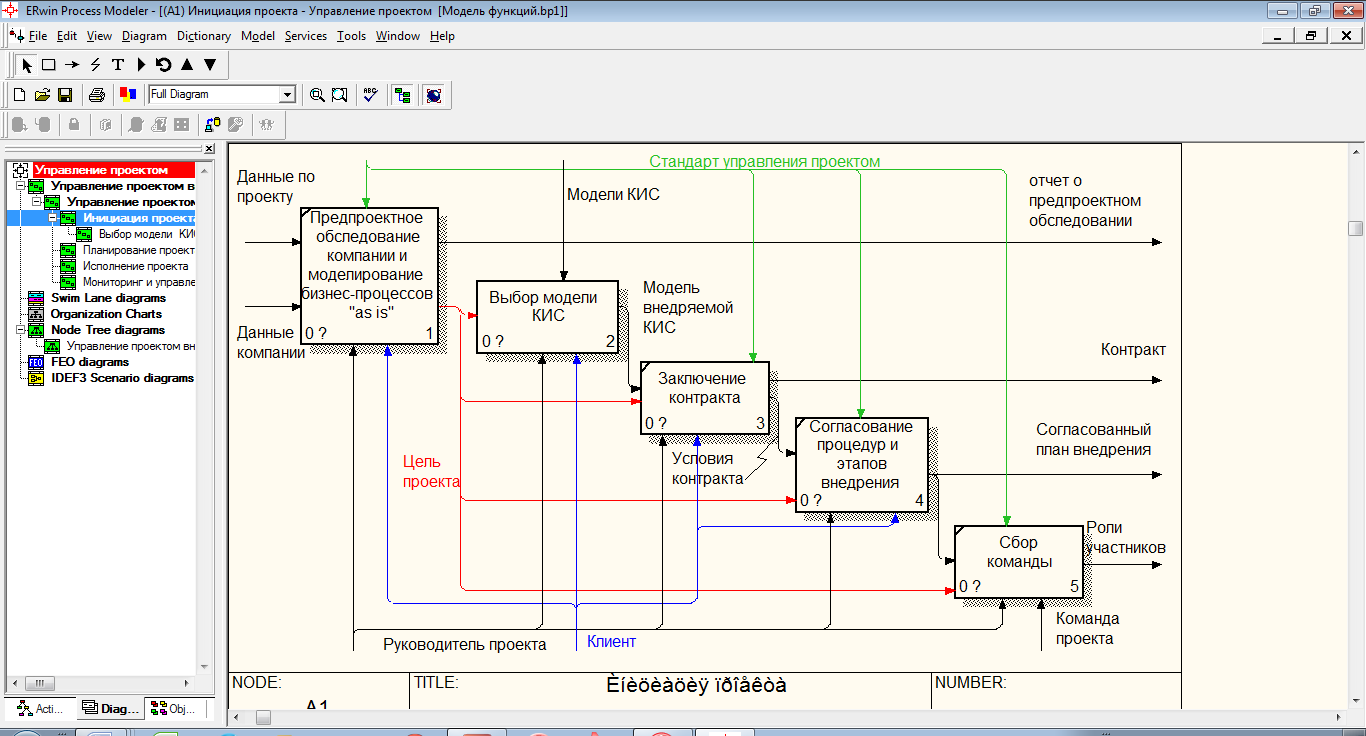Click the Go to parent diagram triangle
1366x736 pixels.
point(186,65)
